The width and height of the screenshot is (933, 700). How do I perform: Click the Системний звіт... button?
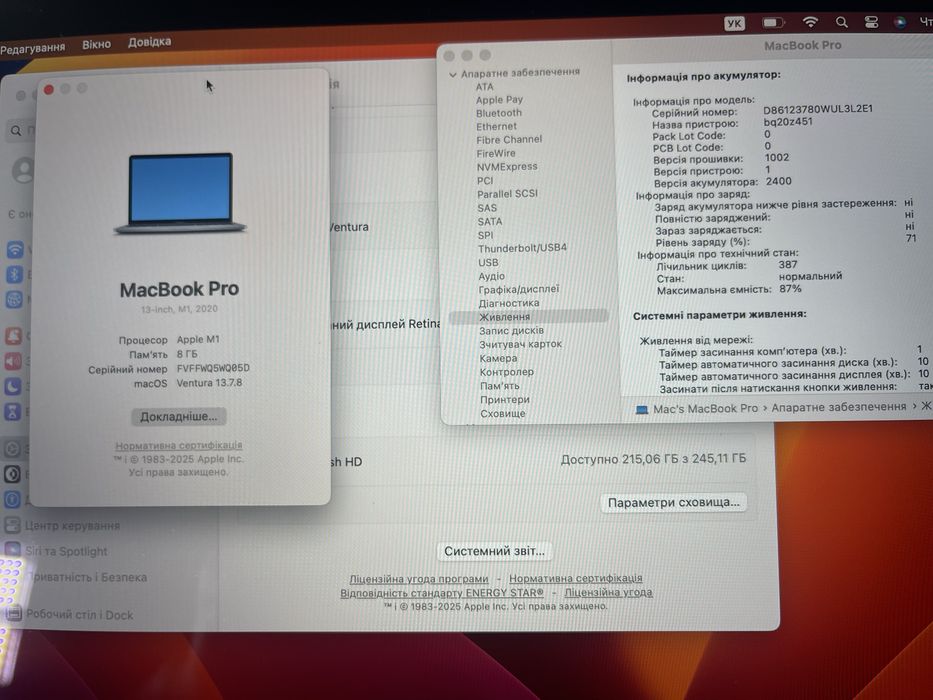click(x=494, y=551)
